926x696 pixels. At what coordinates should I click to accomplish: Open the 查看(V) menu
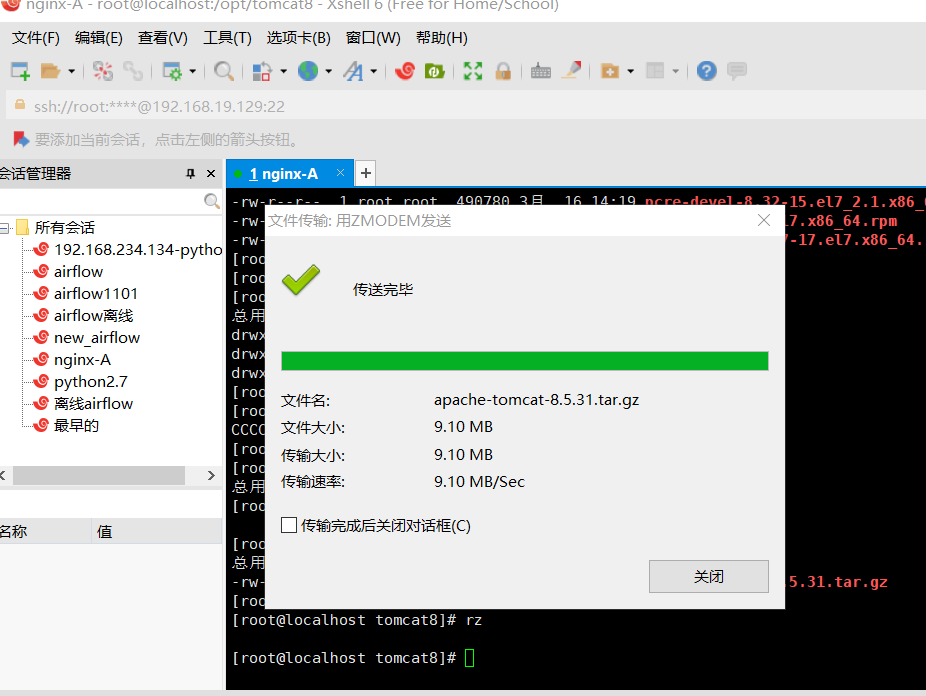[x=162, y=38]
